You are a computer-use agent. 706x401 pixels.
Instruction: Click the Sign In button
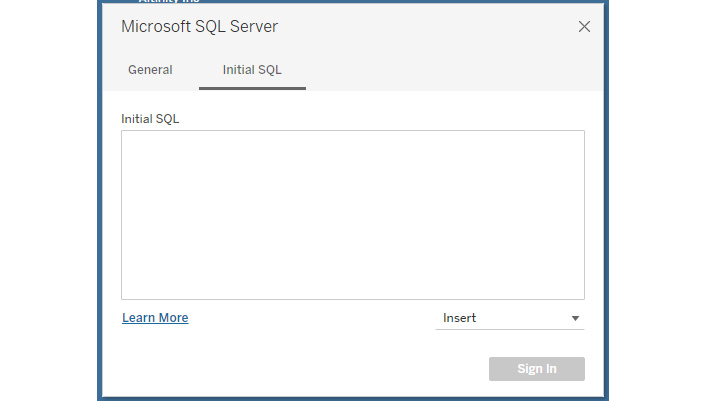click(x=537, y=369)
